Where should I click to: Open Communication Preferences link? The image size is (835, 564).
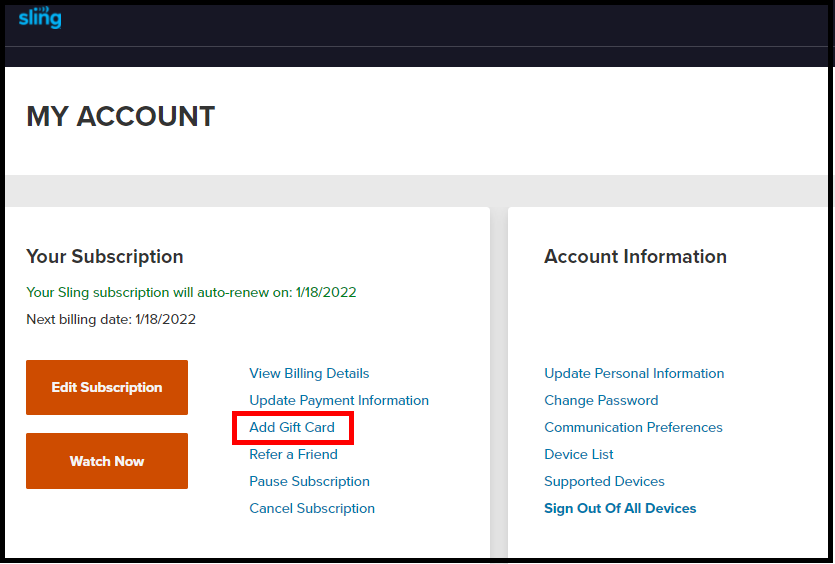tap(633, 427)
